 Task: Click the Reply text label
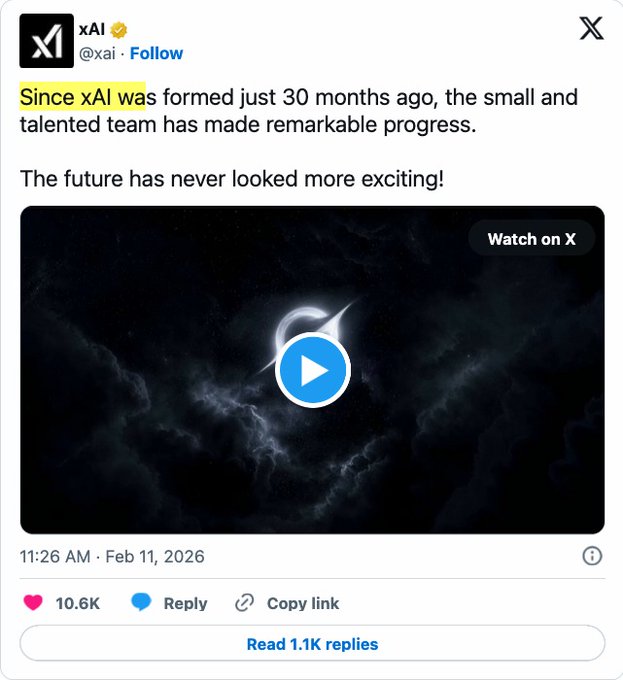(185, 603)
